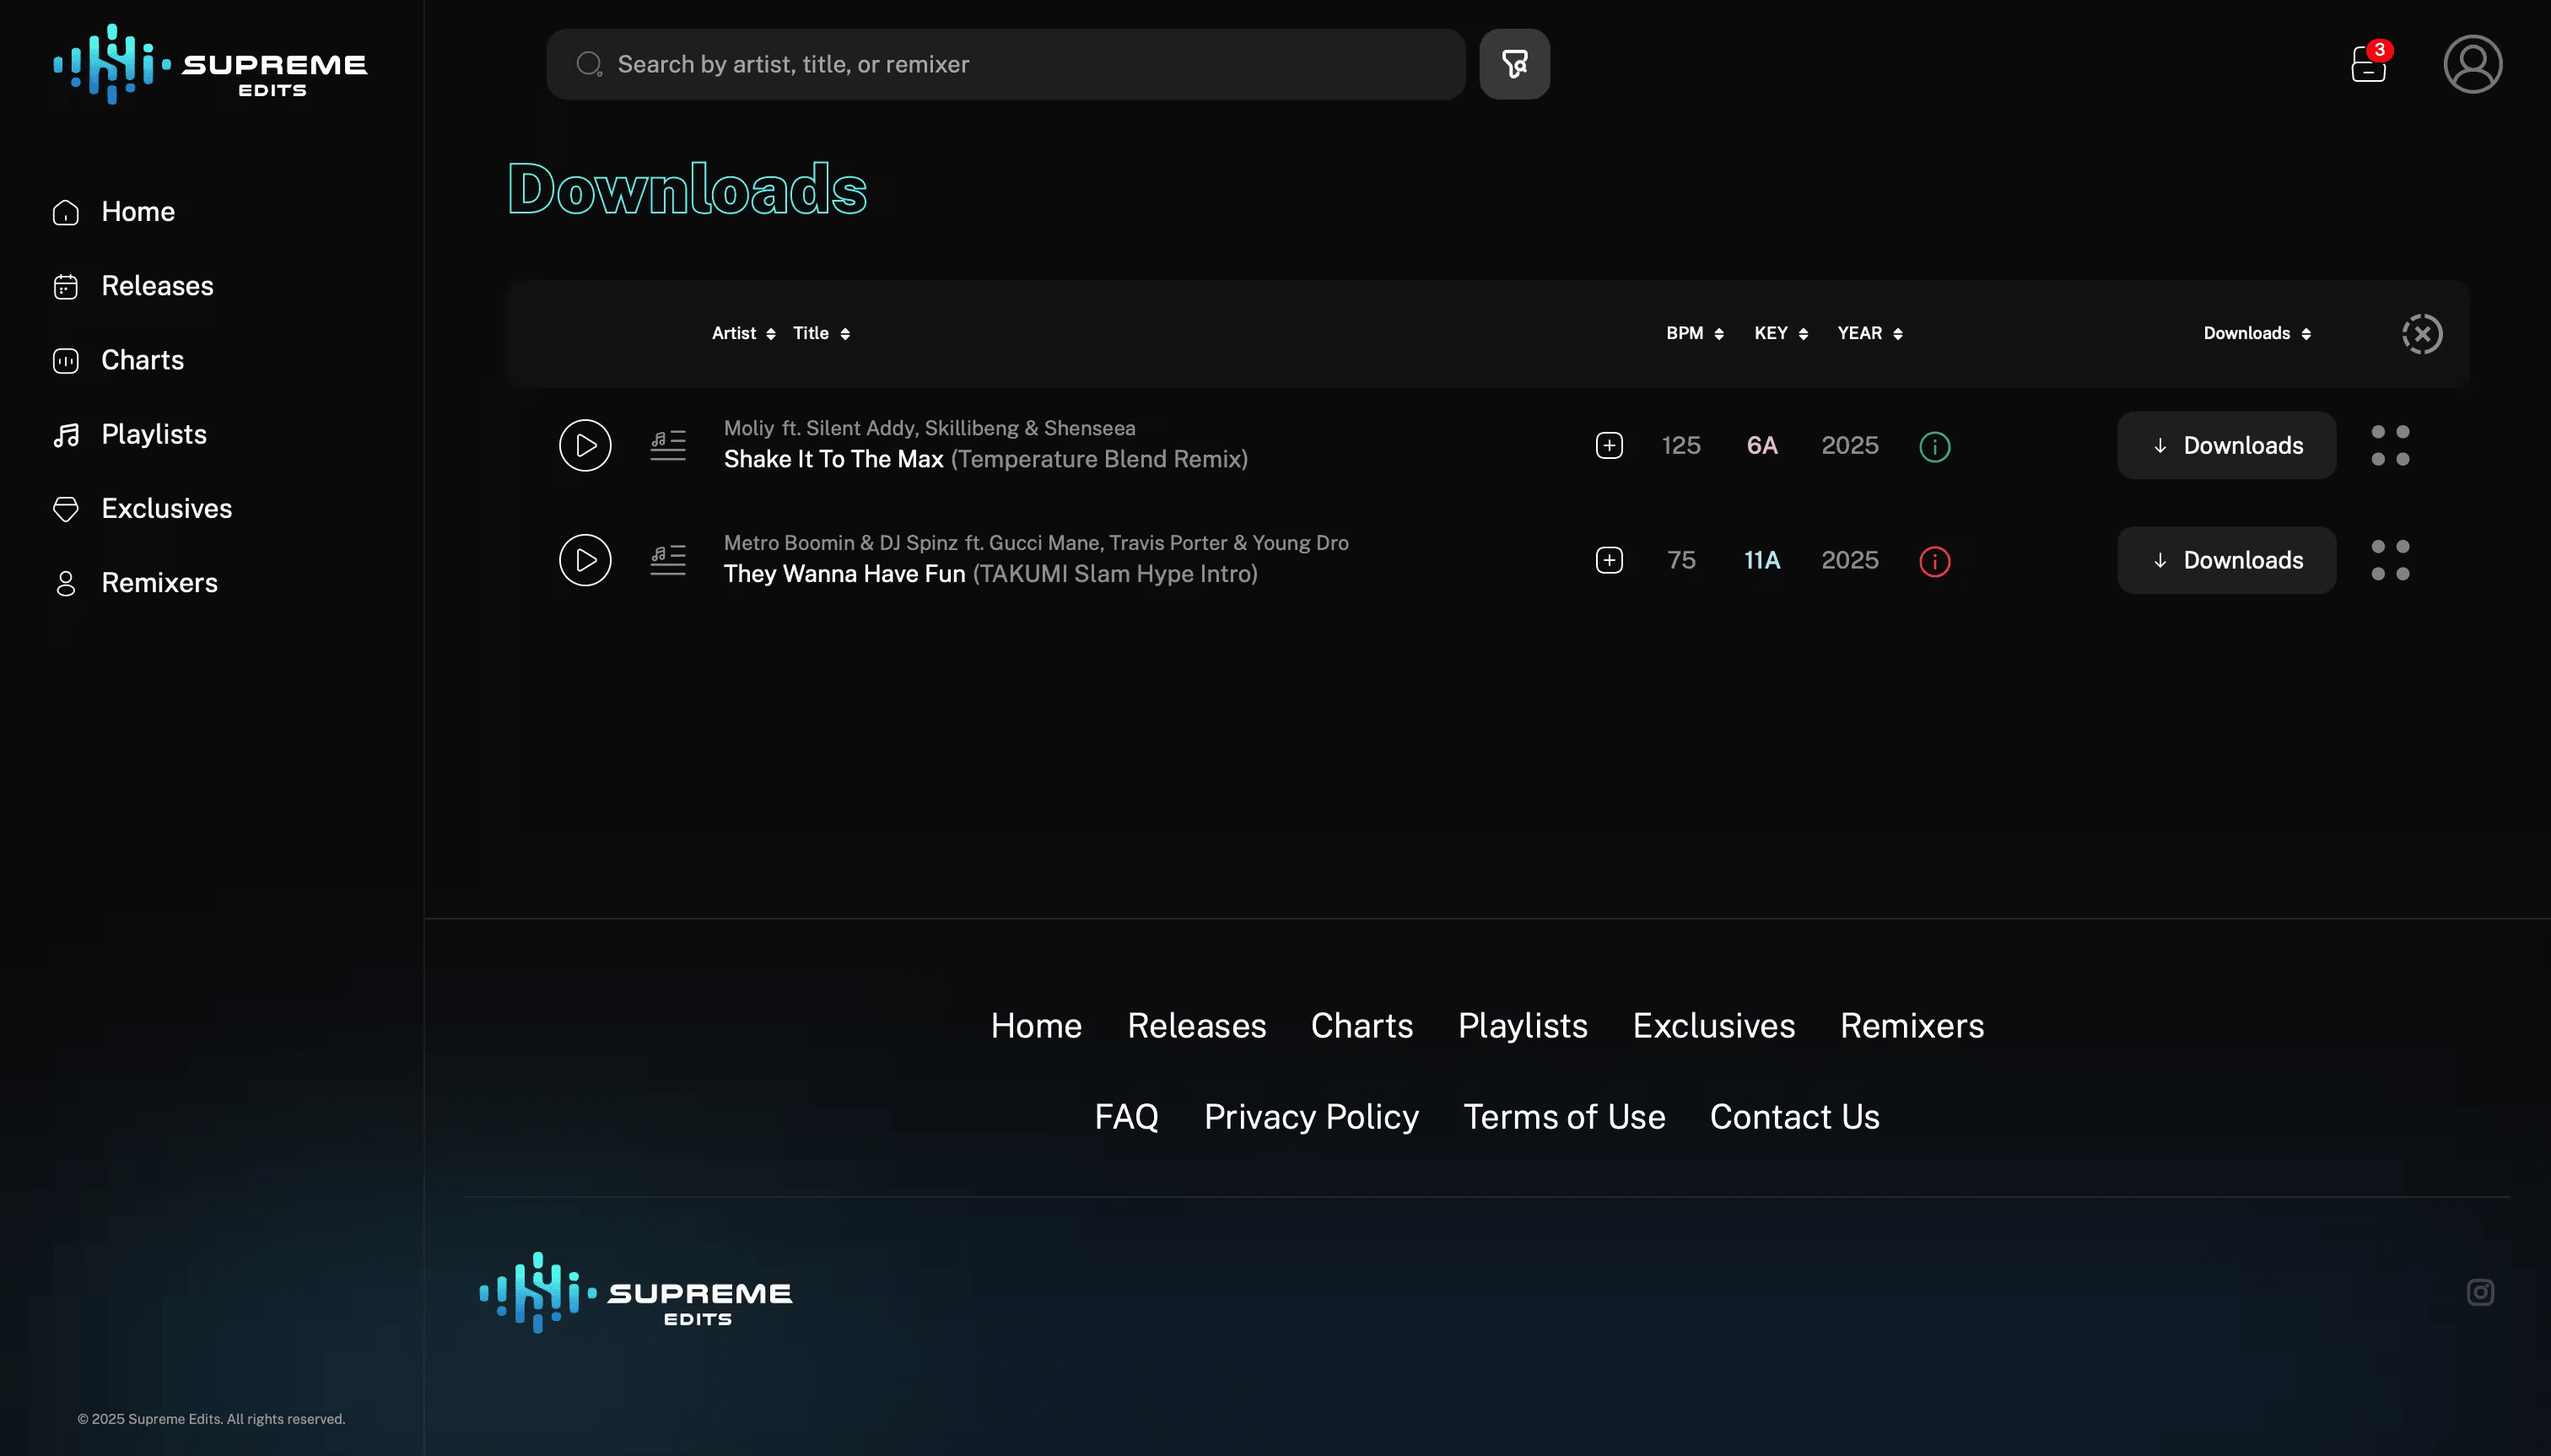Open the search filter options

1513,63
